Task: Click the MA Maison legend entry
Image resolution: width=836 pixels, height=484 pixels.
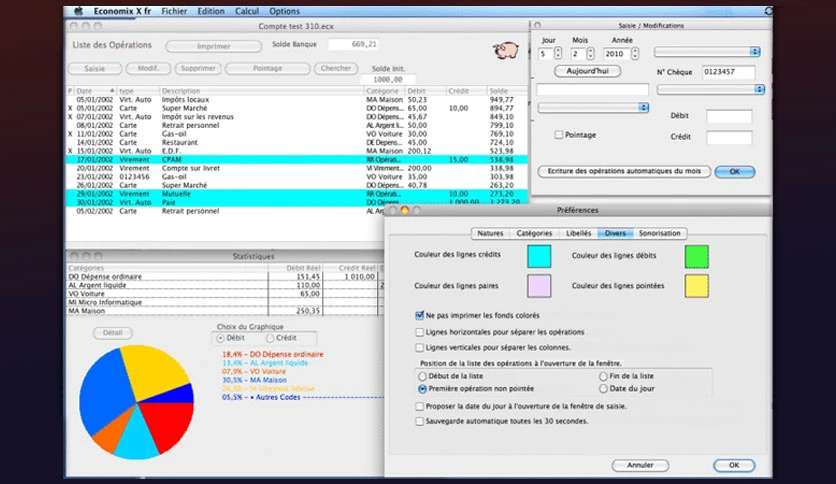Action: tap(254, 380)
